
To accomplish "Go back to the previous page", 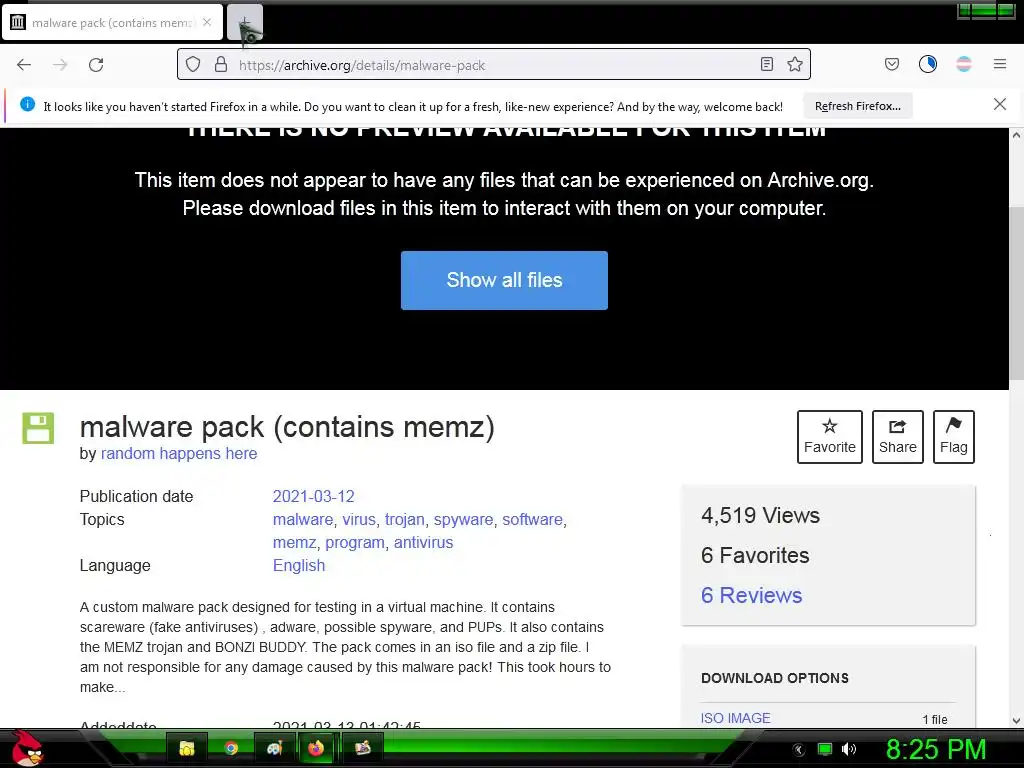I will point(24,65).
